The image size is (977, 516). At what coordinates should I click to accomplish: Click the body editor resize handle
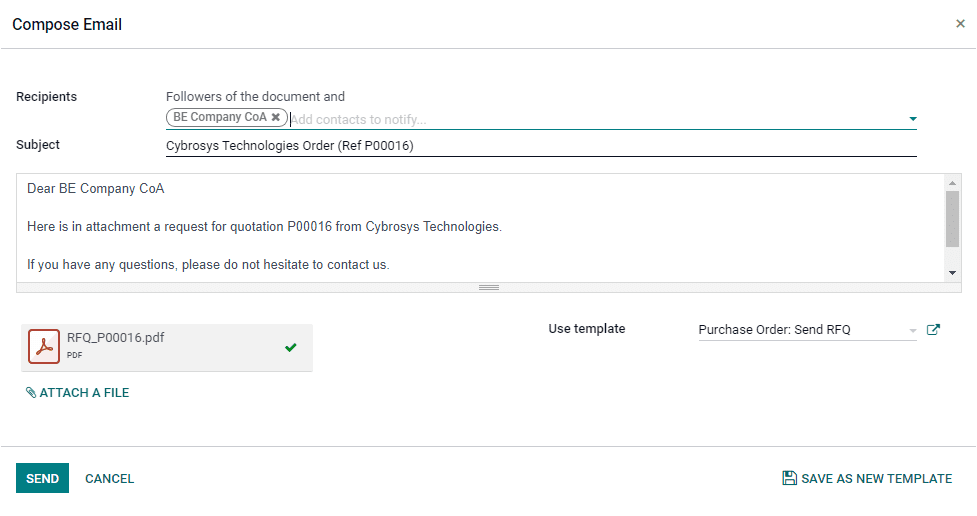pos(488,287)
